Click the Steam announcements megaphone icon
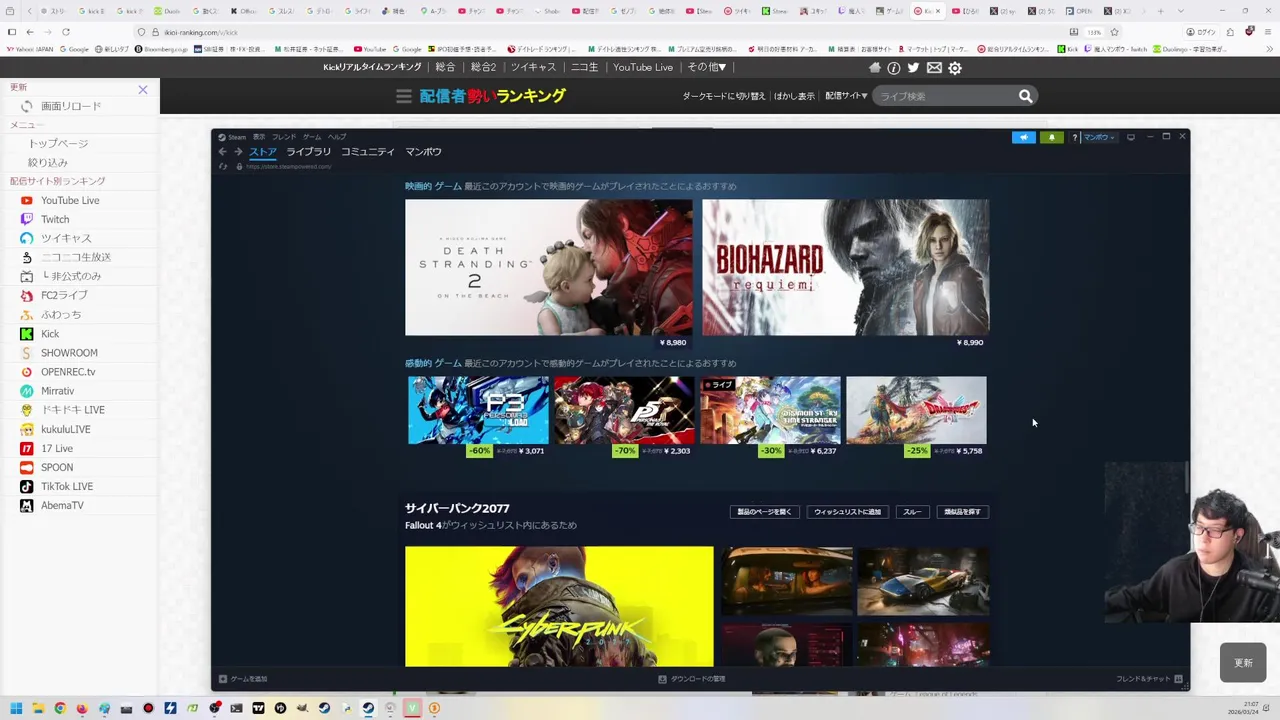Image resolution: width=1280 pixels, height=720 pixels. pos(1023,137)
